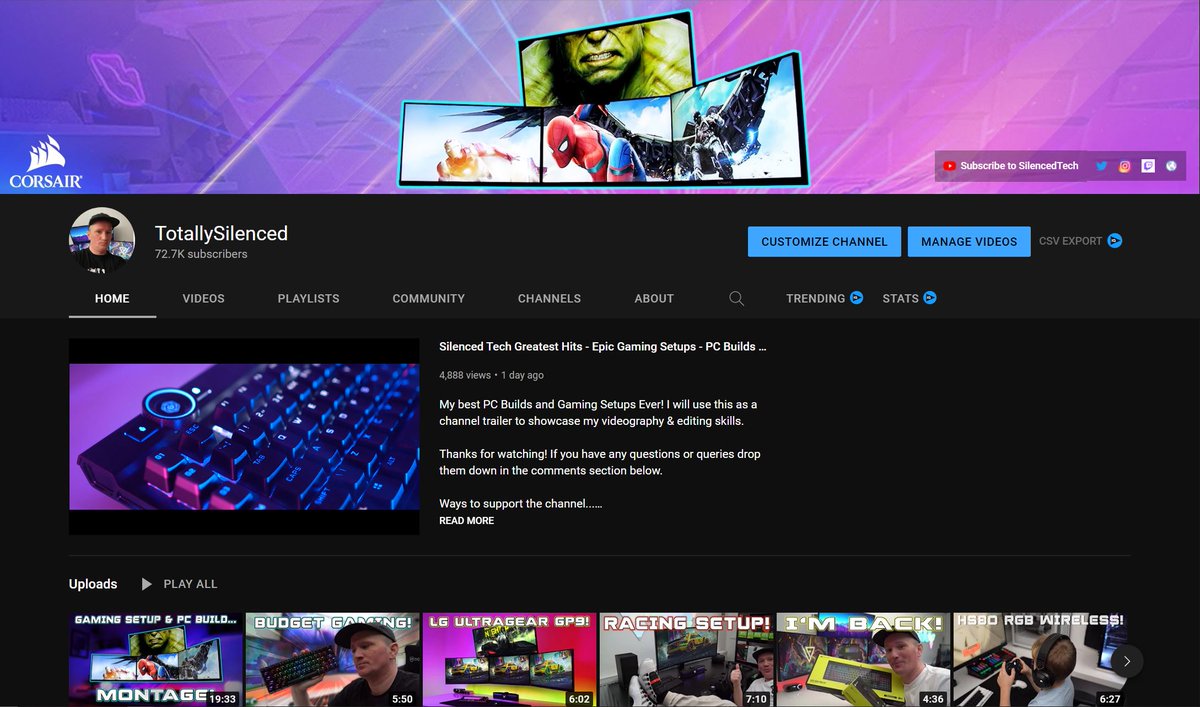Open the Twitch link in the banner
Viewport: 1200px width, 707px height.
point(1148,166)
